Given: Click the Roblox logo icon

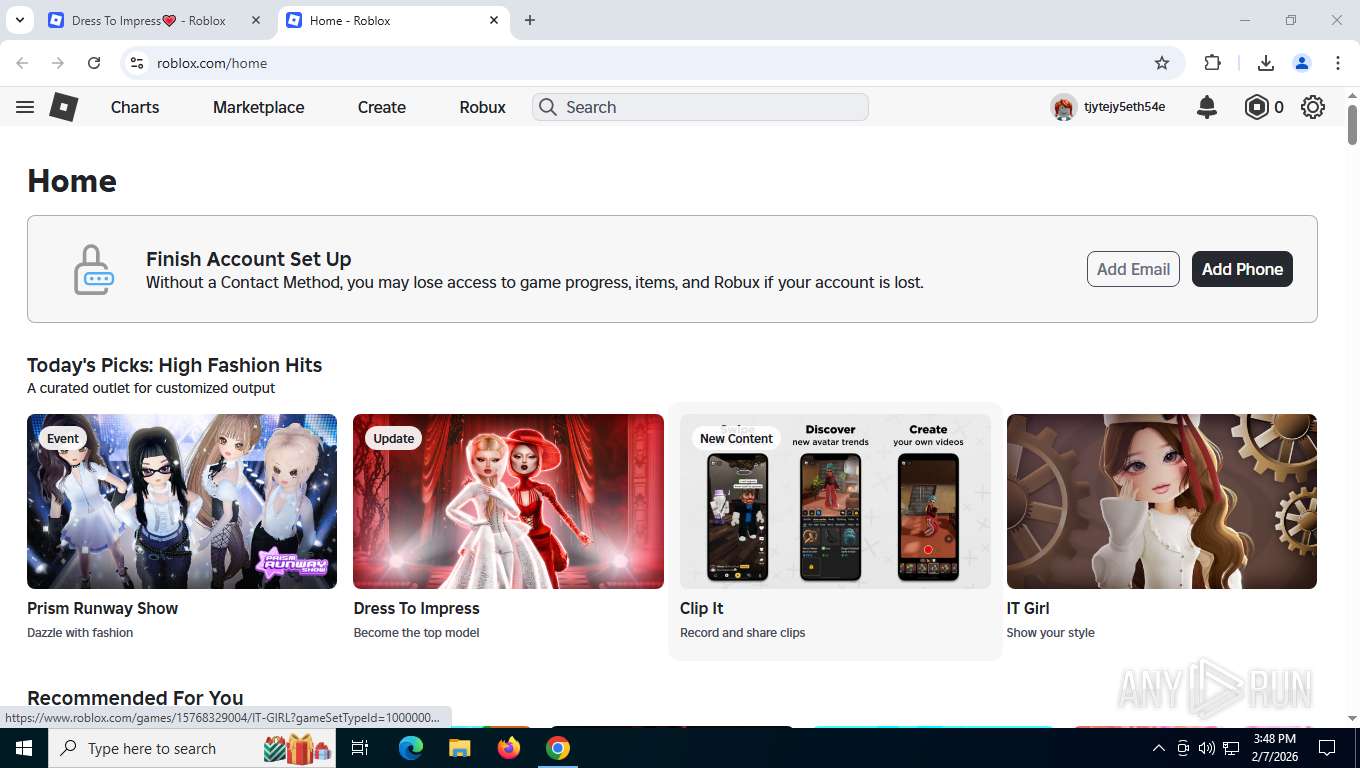Looking at the screenshot, I should (64, 107).
